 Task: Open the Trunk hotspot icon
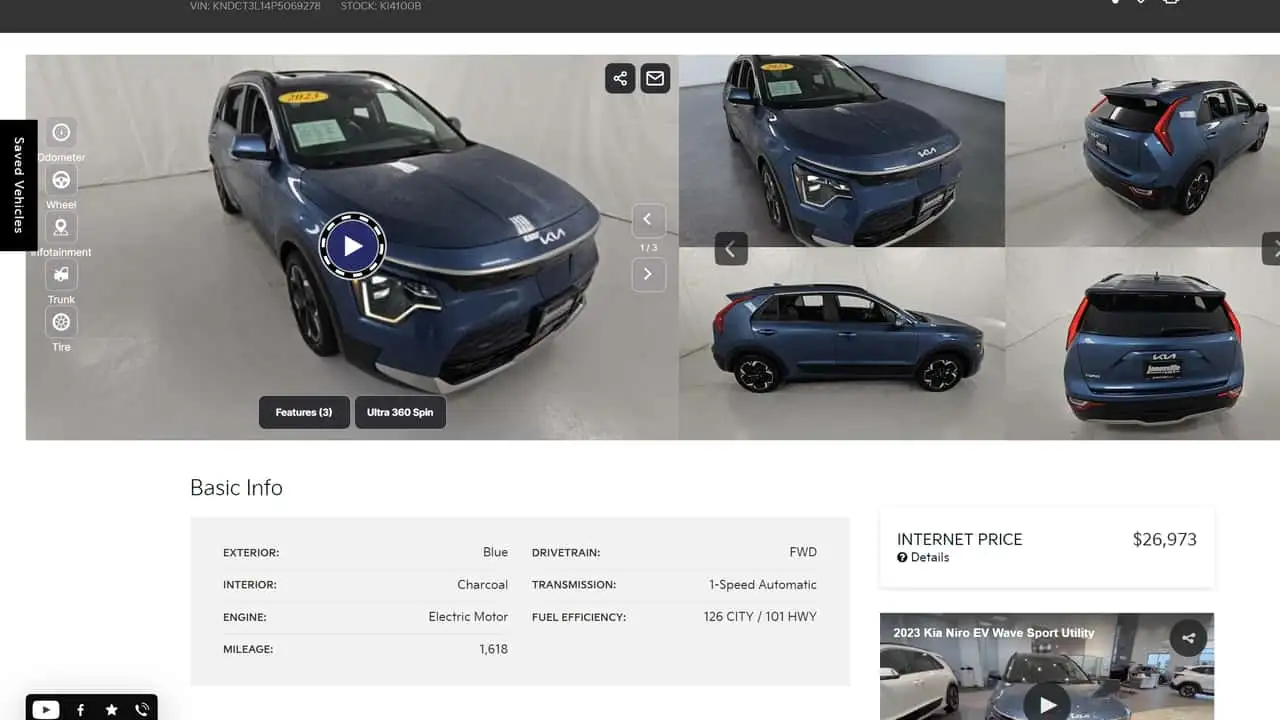61,274
